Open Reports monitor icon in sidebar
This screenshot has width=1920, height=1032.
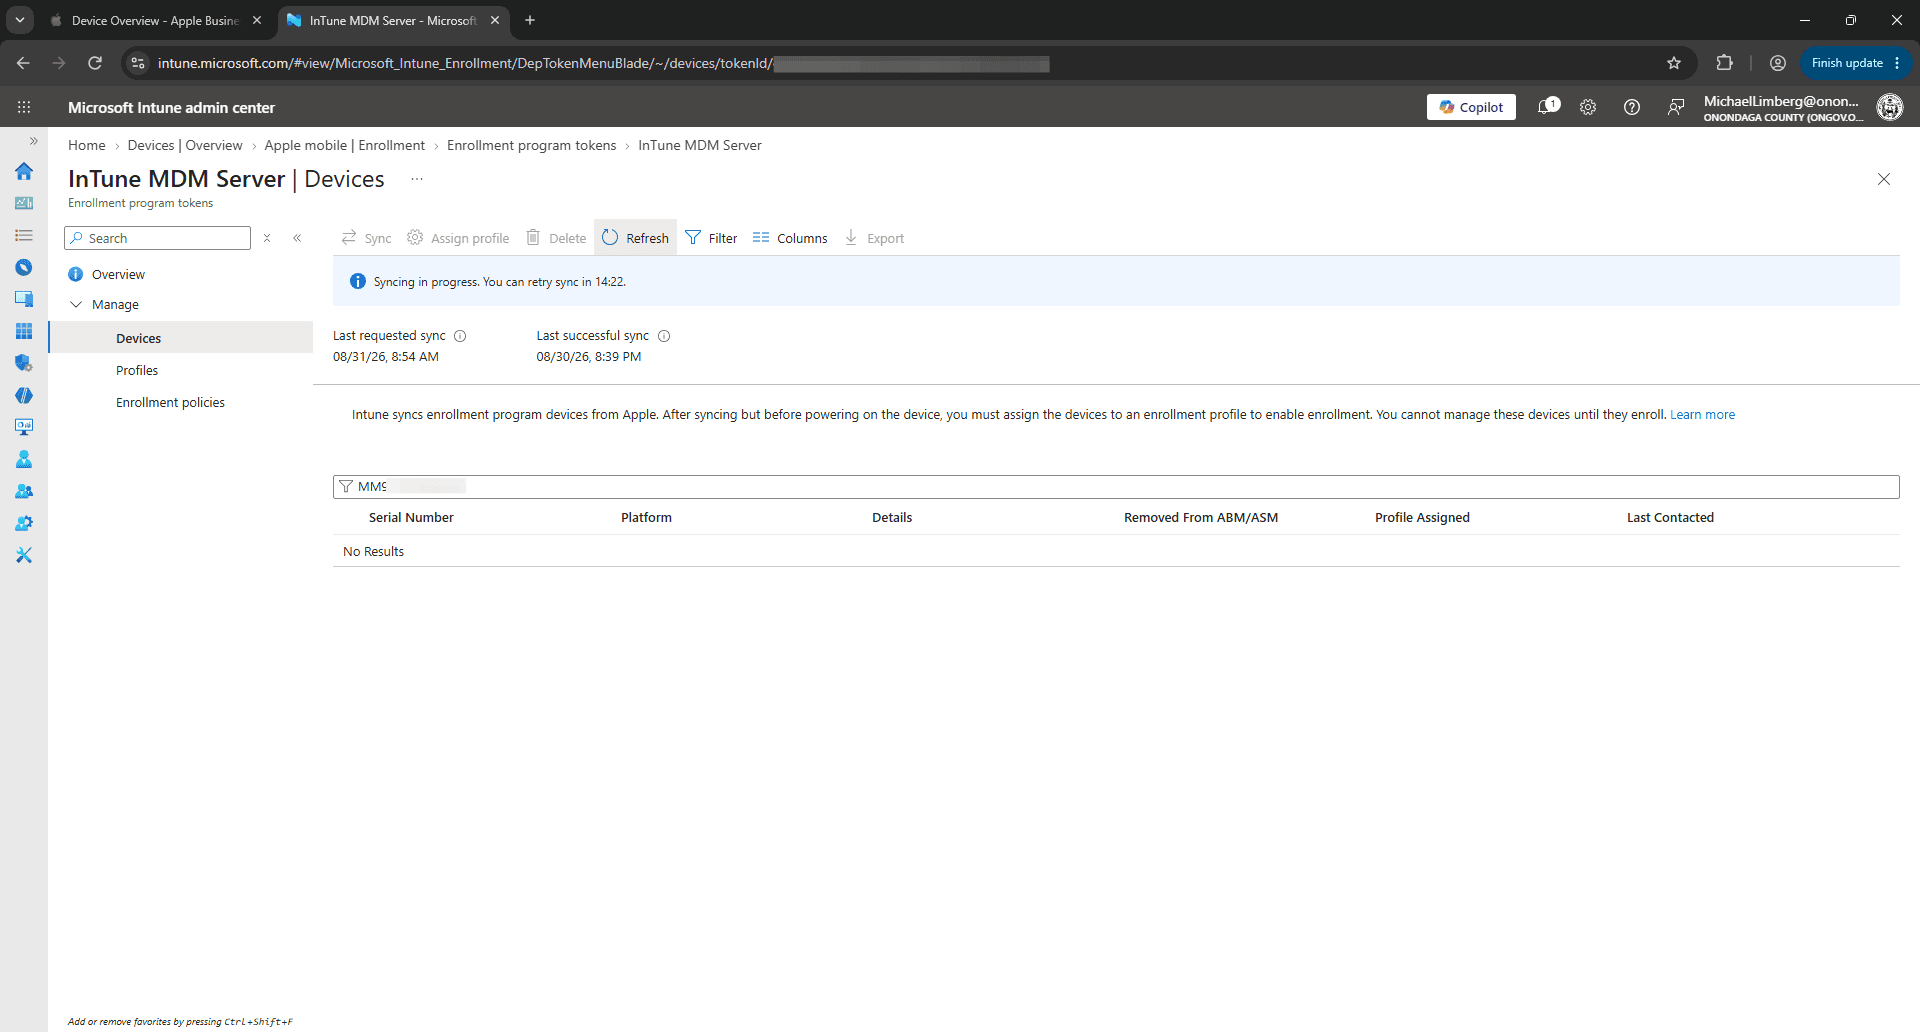click(x=24, y=427)
